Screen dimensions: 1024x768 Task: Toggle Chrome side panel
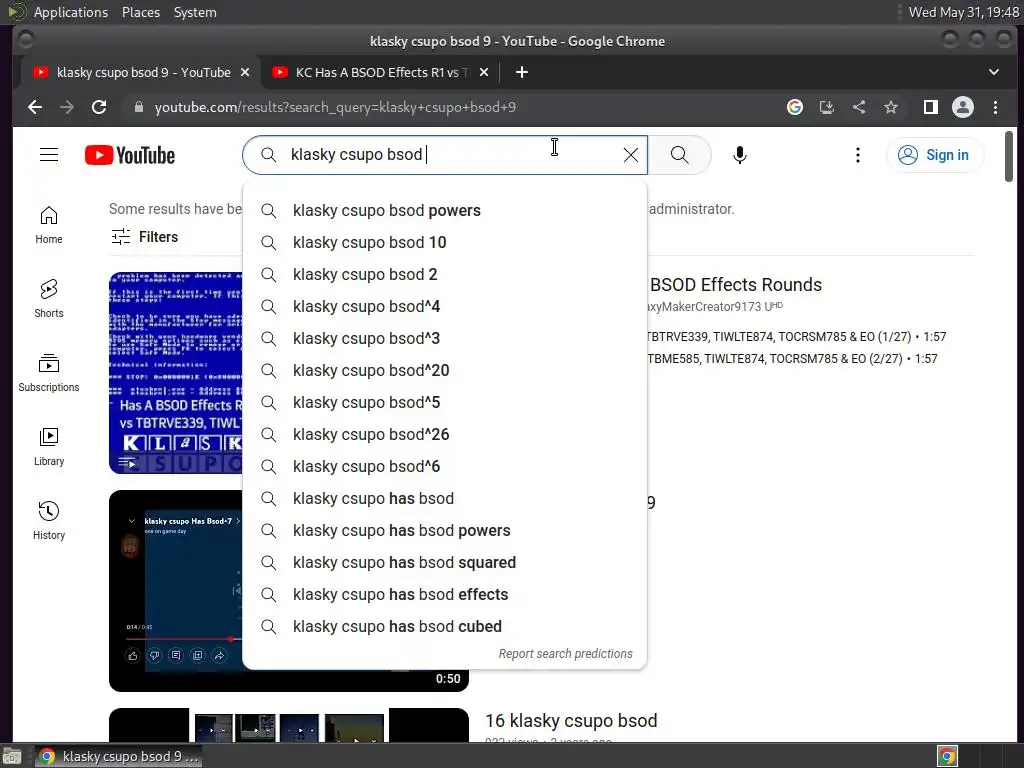point(931,107)
